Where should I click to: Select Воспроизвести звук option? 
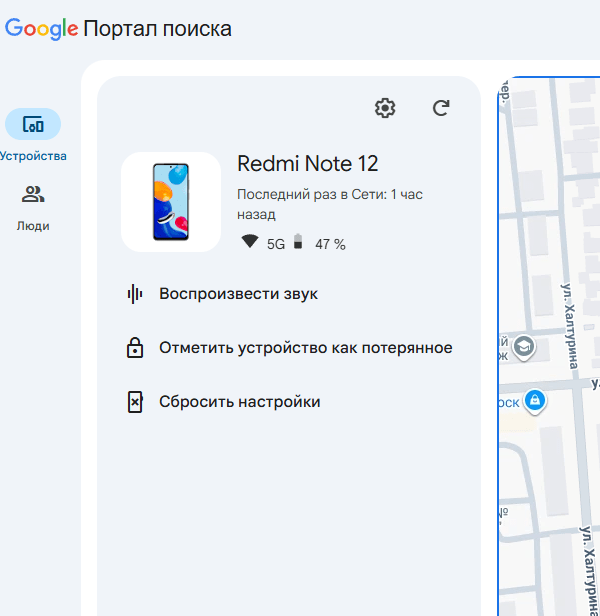(239, 294)
